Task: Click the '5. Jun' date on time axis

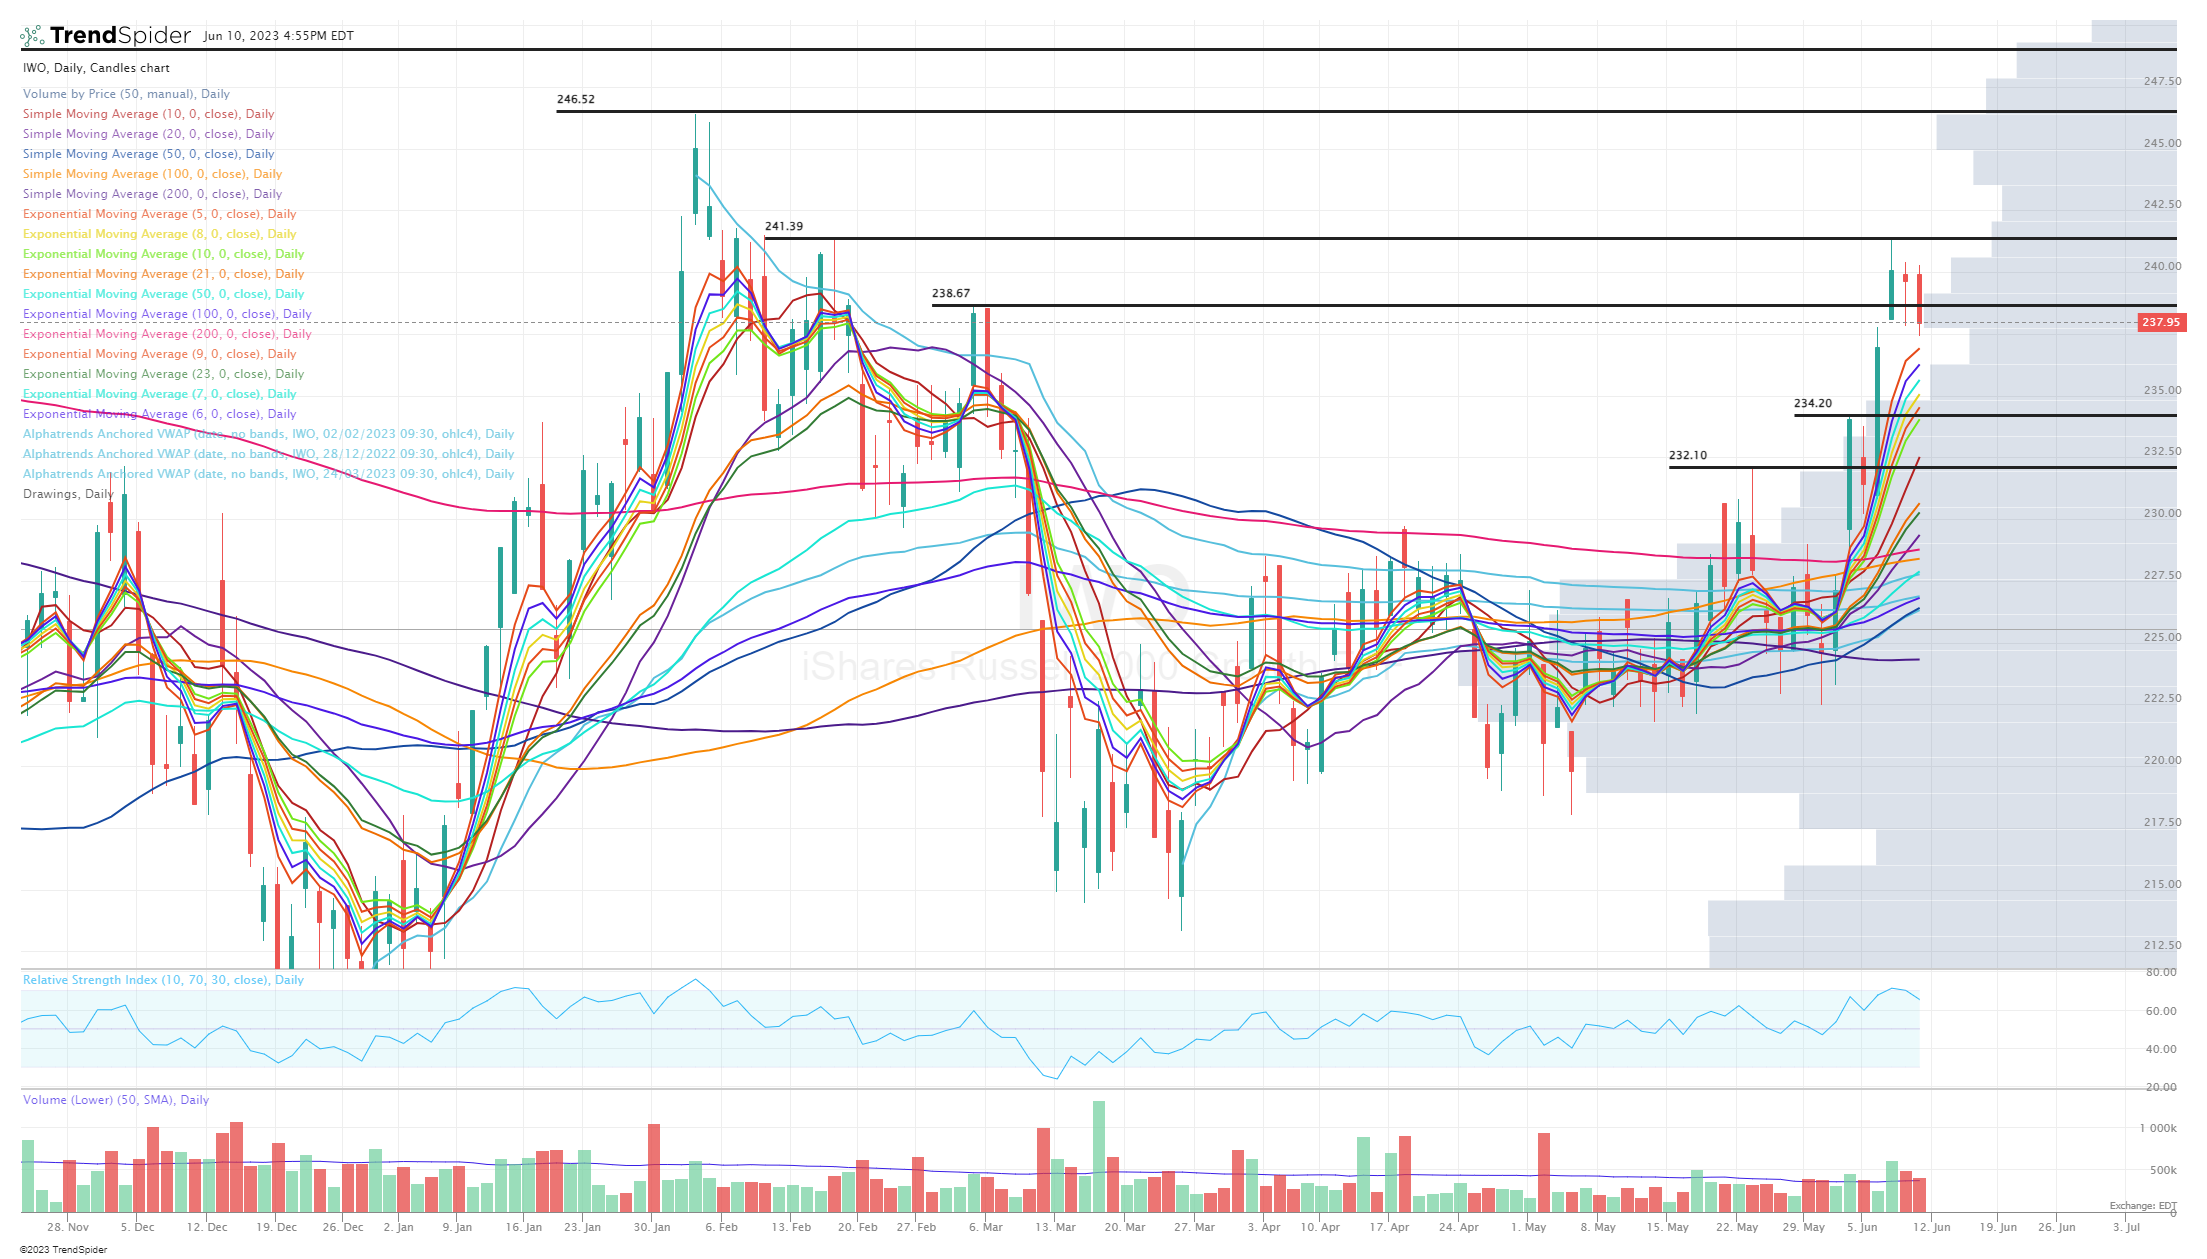Action: pyautogui.click(x=1862, y=1227)
